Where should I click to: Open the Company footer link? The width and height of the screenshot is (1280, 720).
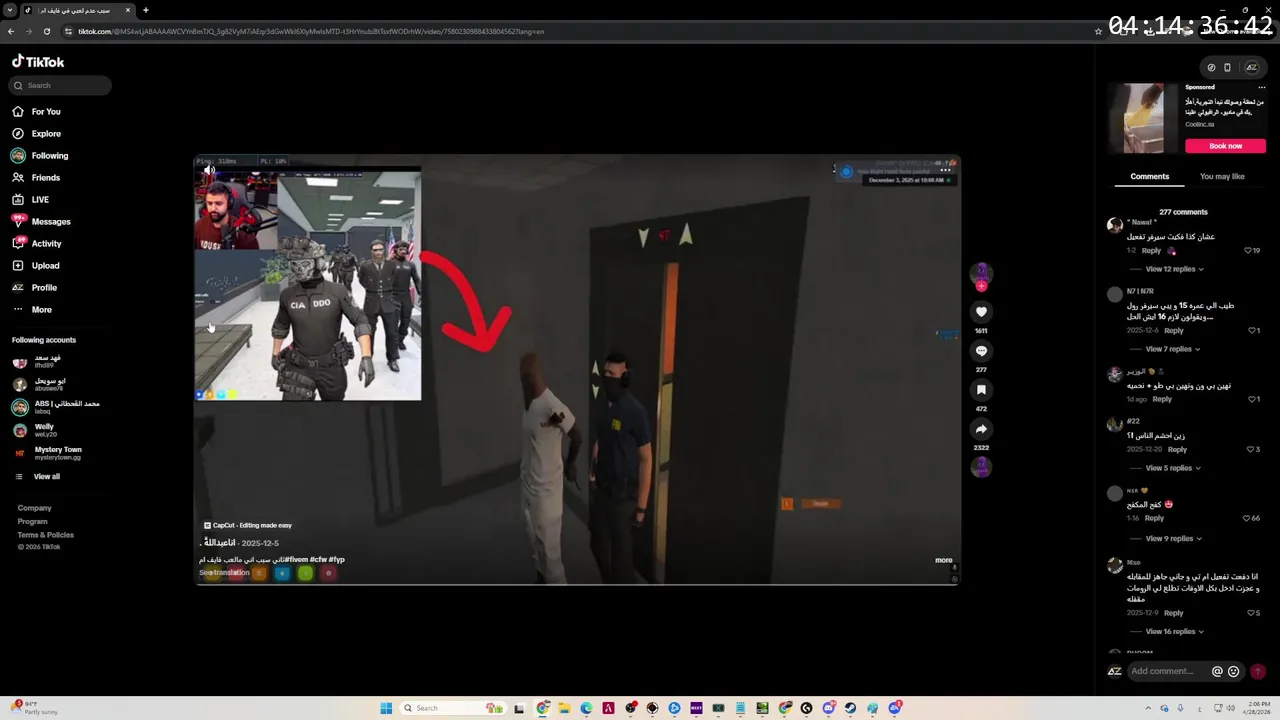coord(34,508)
